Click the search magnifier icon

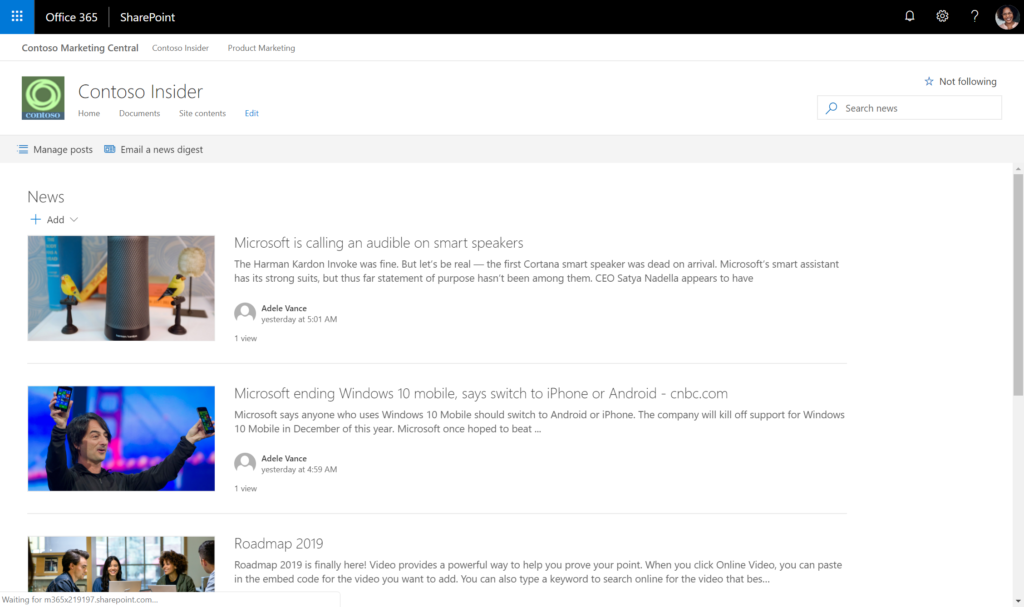tap(831, 108)
